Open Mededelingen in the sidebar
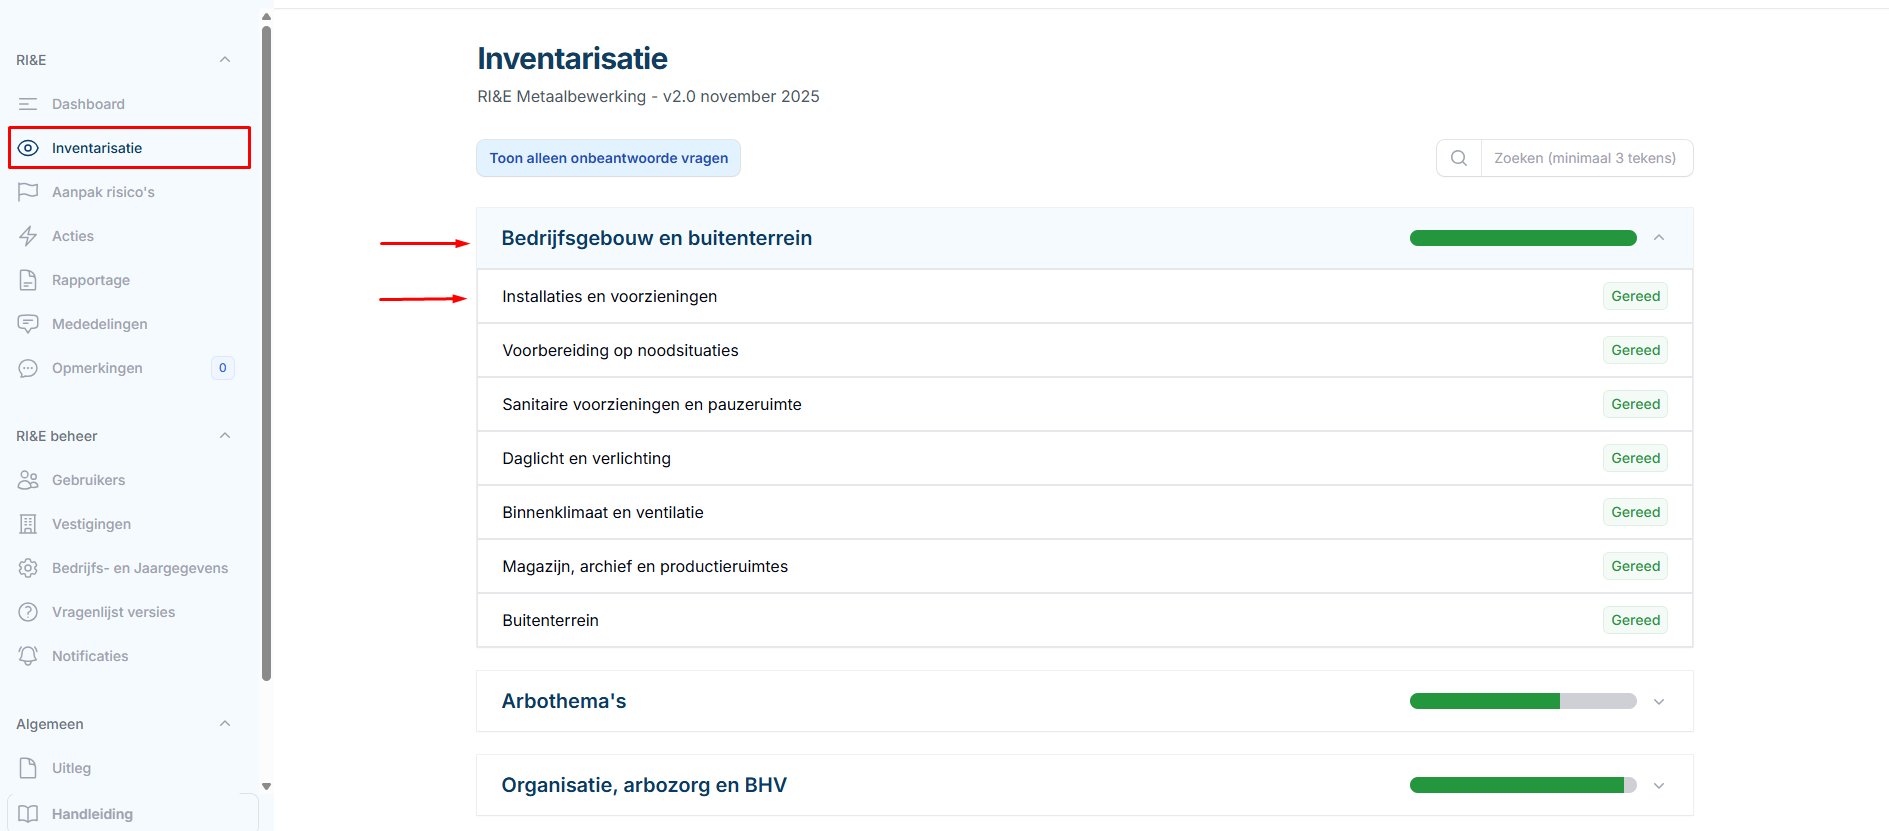Viewport: 1889px width, 831px height. click(x=129, y=324)
